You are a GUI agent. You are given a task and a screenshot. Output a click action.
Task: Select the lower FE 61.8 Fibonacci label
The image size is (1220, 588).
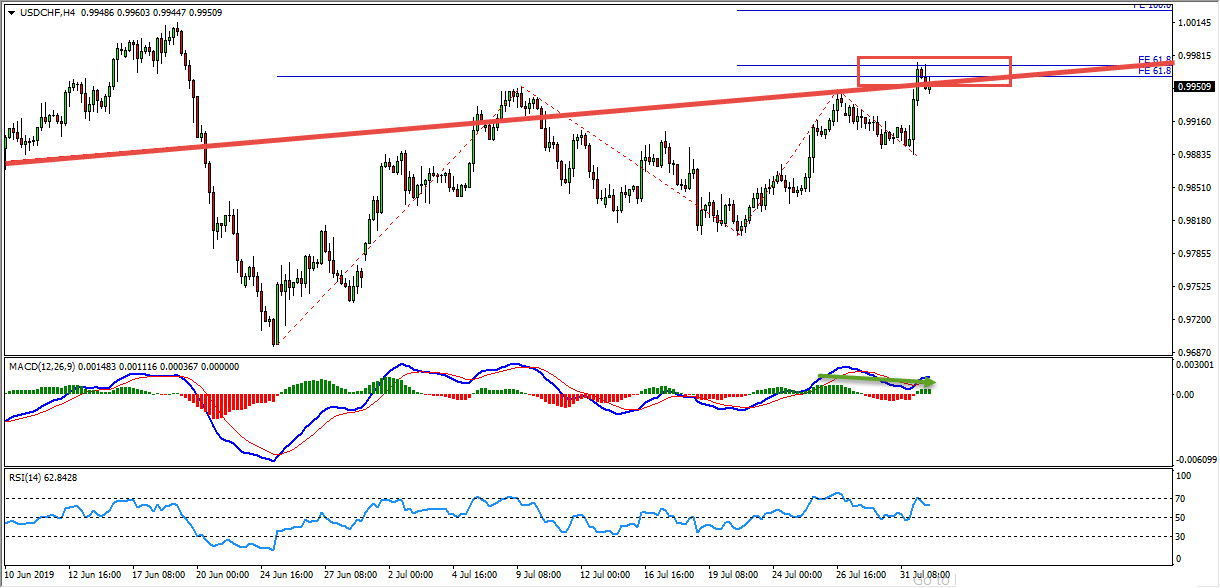[x=1153, y=71]
